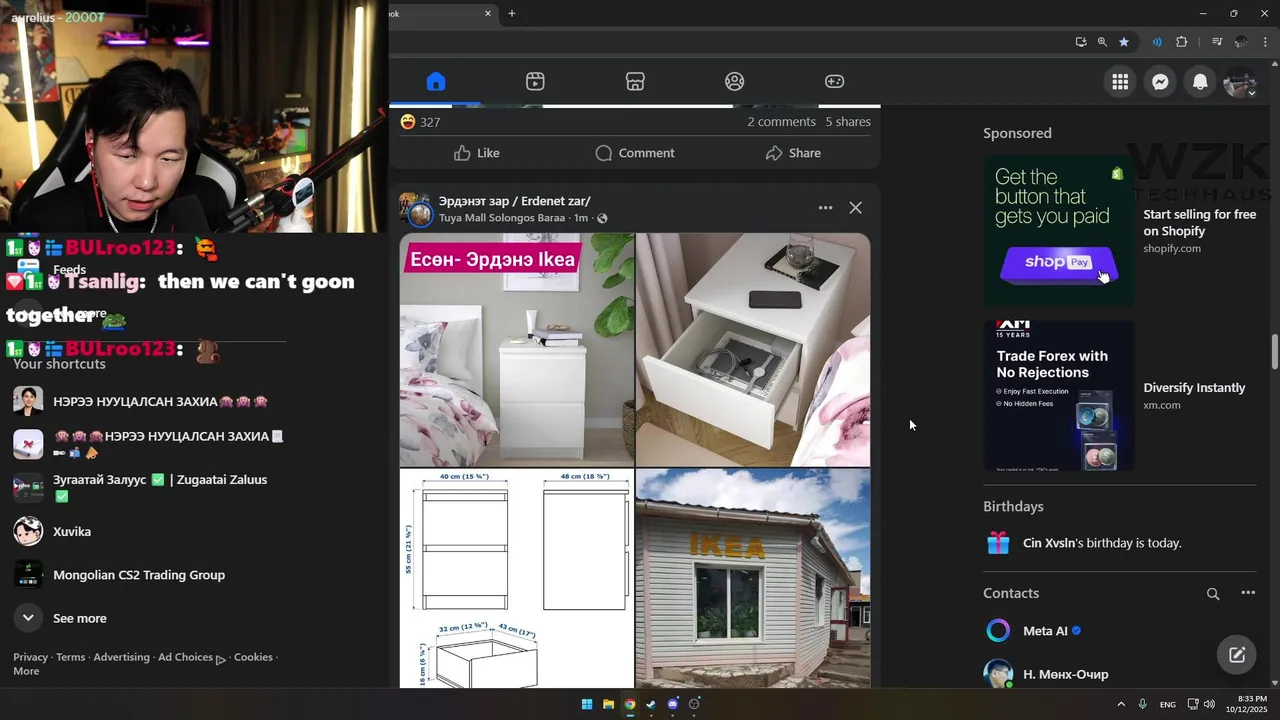The height and width of the screenshot is (720, 1280).
Task: Open reaction list showing 327
Action: (420, 122)
